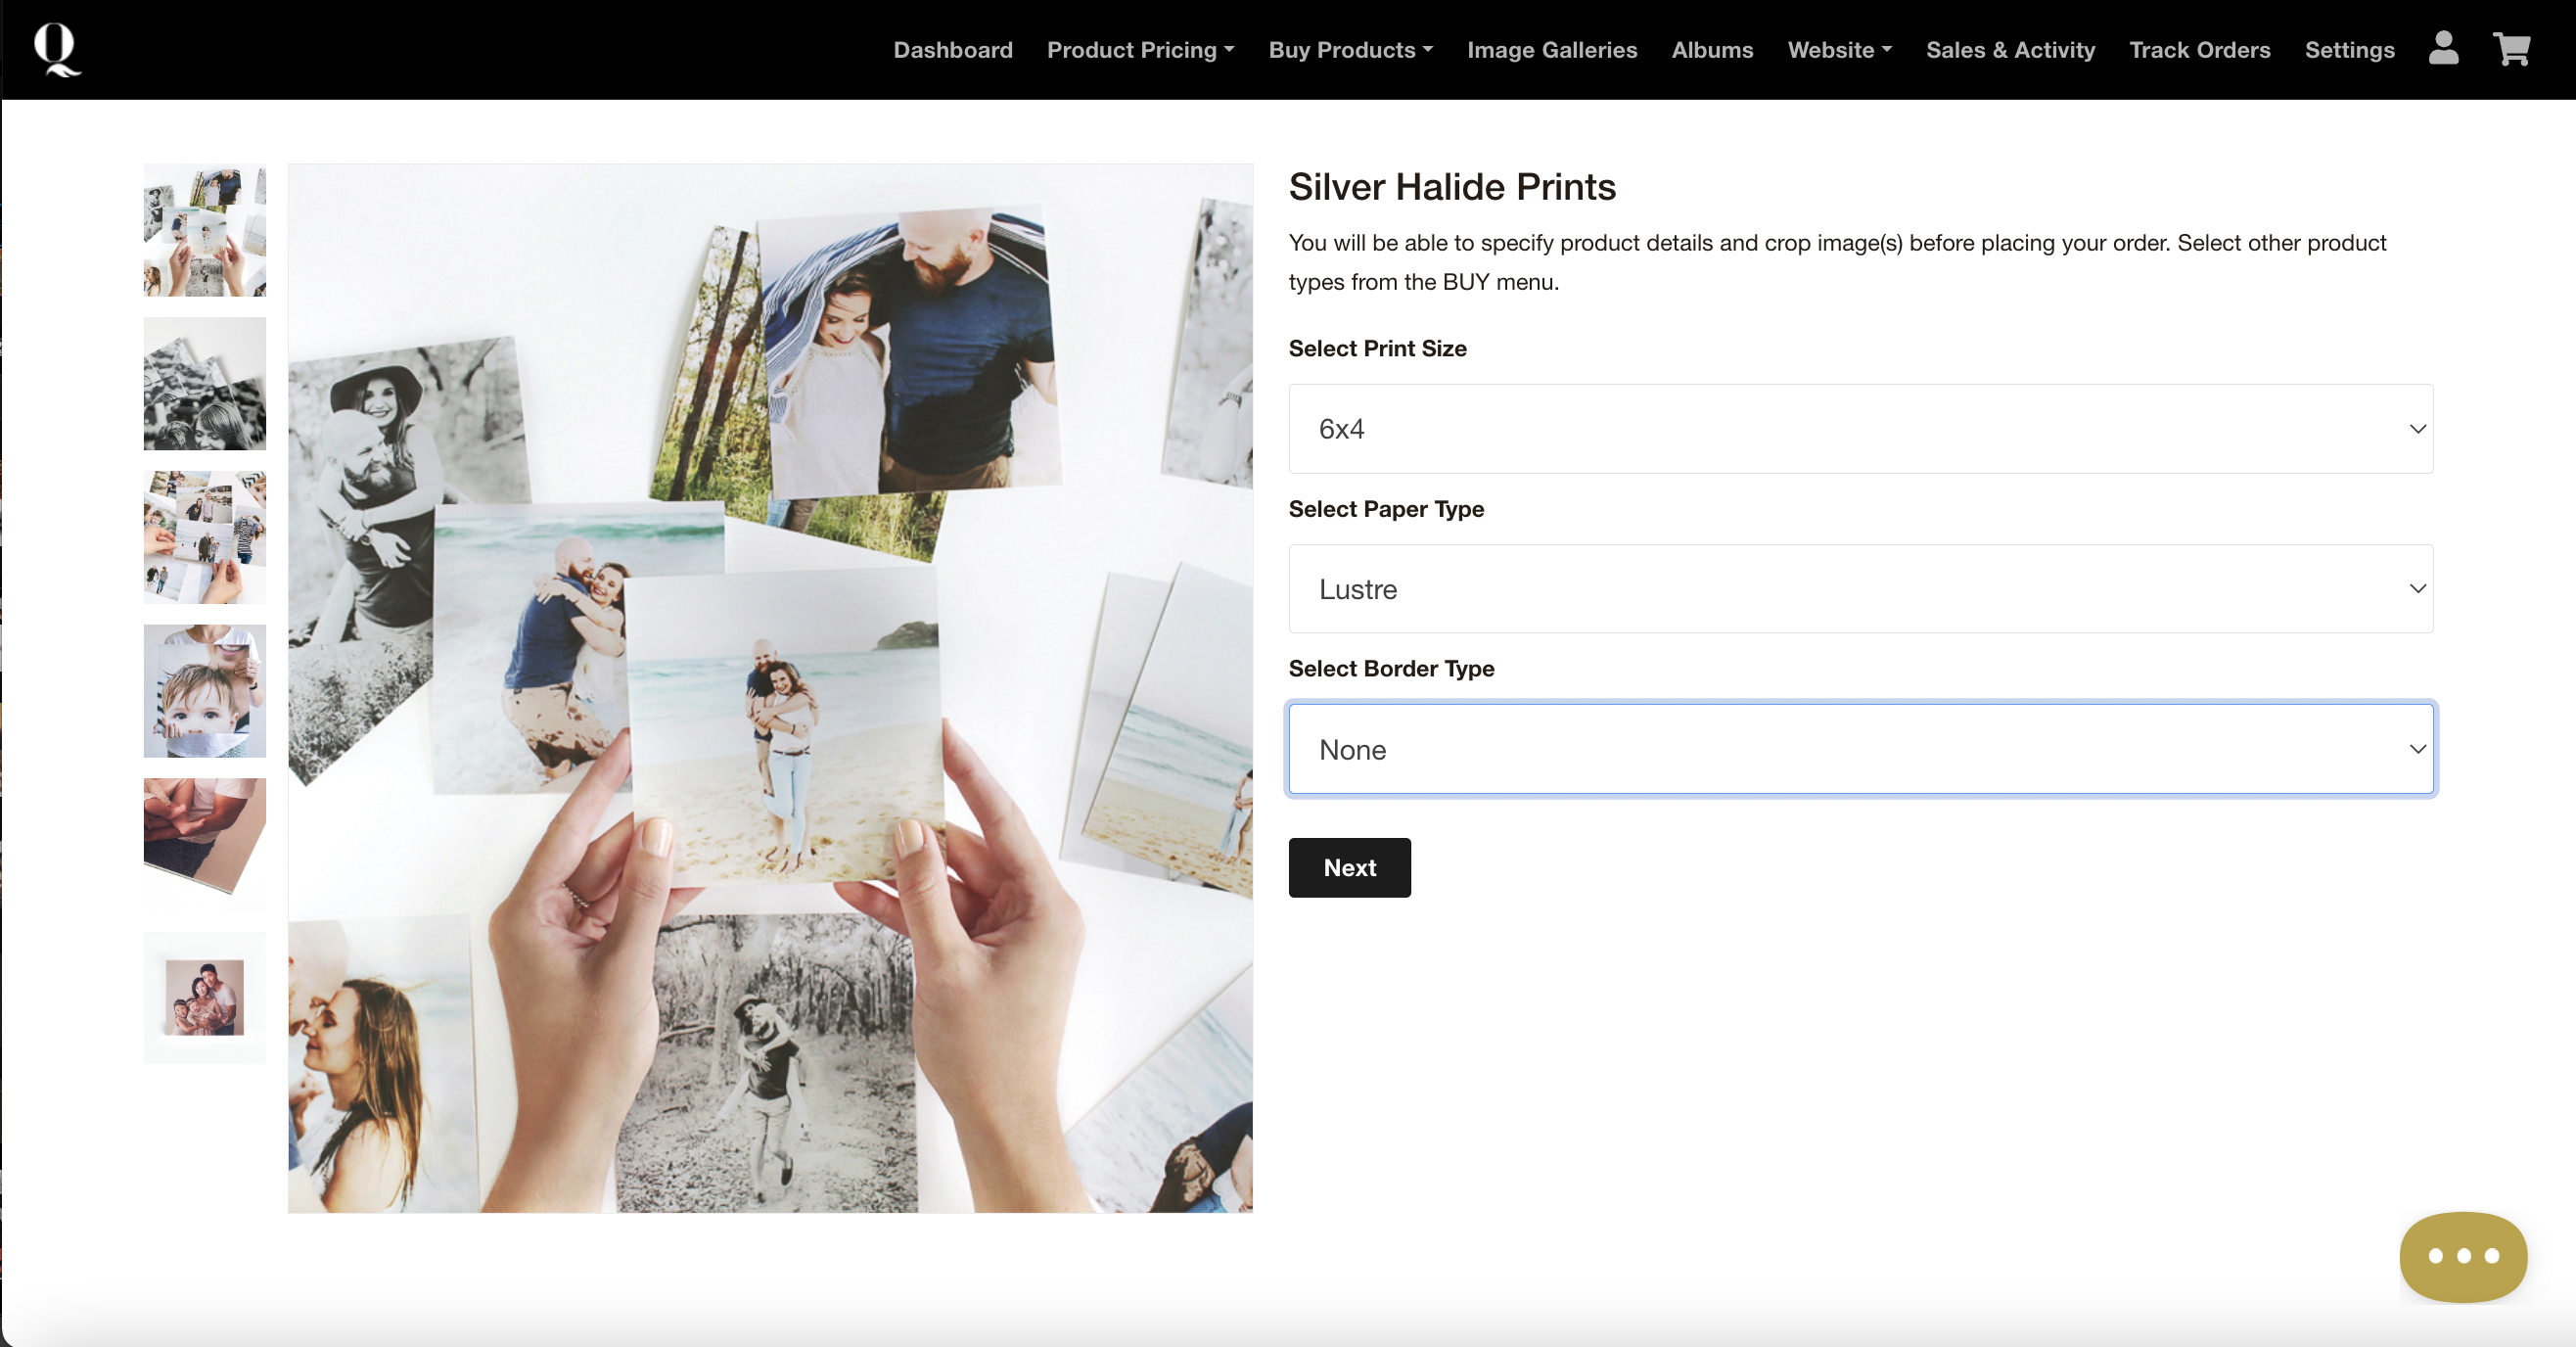The width and height of the screenshot is (2576, 1347).
Task: Open the chat bubble widget
Action: pos(2463,1257)
